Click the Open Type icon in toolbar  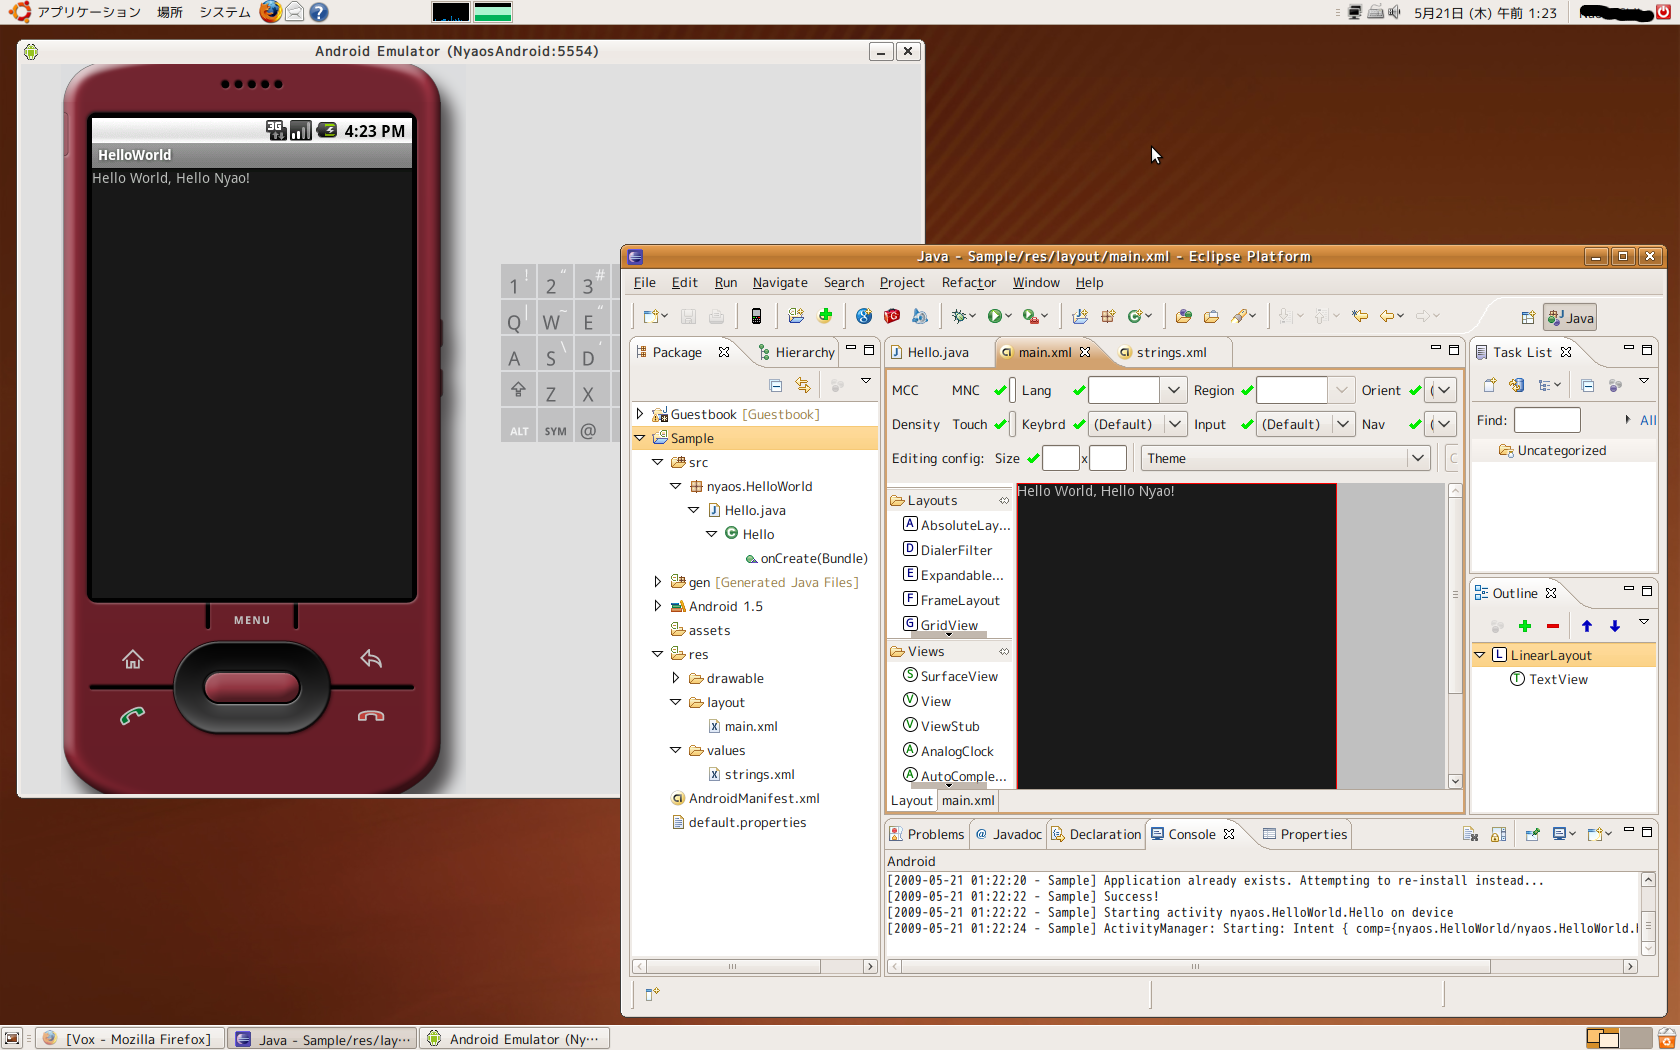tap(1183, 316)
